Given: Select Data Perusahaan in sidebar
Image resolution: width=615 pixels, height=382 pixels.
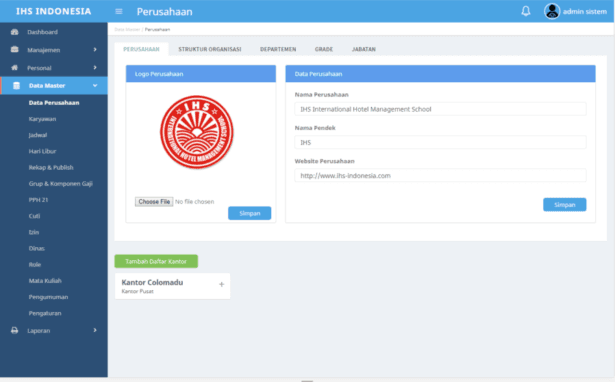Looking at the screenshot, I should coord(54,103).
